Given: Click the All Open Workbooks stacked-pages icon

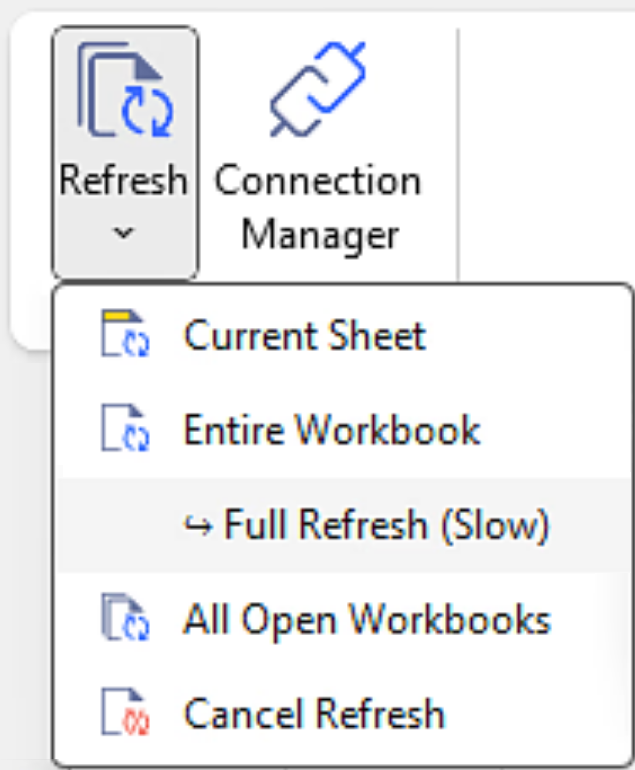Looking at the screenshot, I should click(125, 617).
